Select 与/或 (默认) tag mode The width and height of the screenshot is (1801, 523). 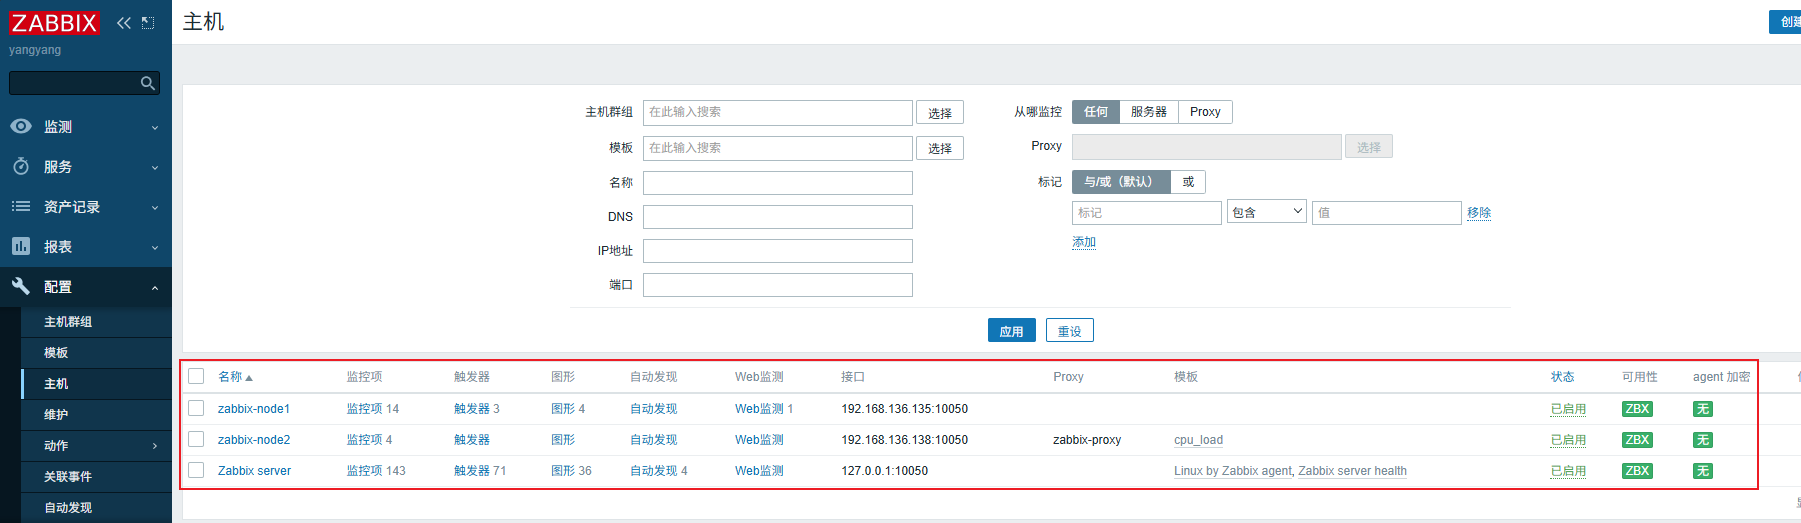[x=1121, y=182]
